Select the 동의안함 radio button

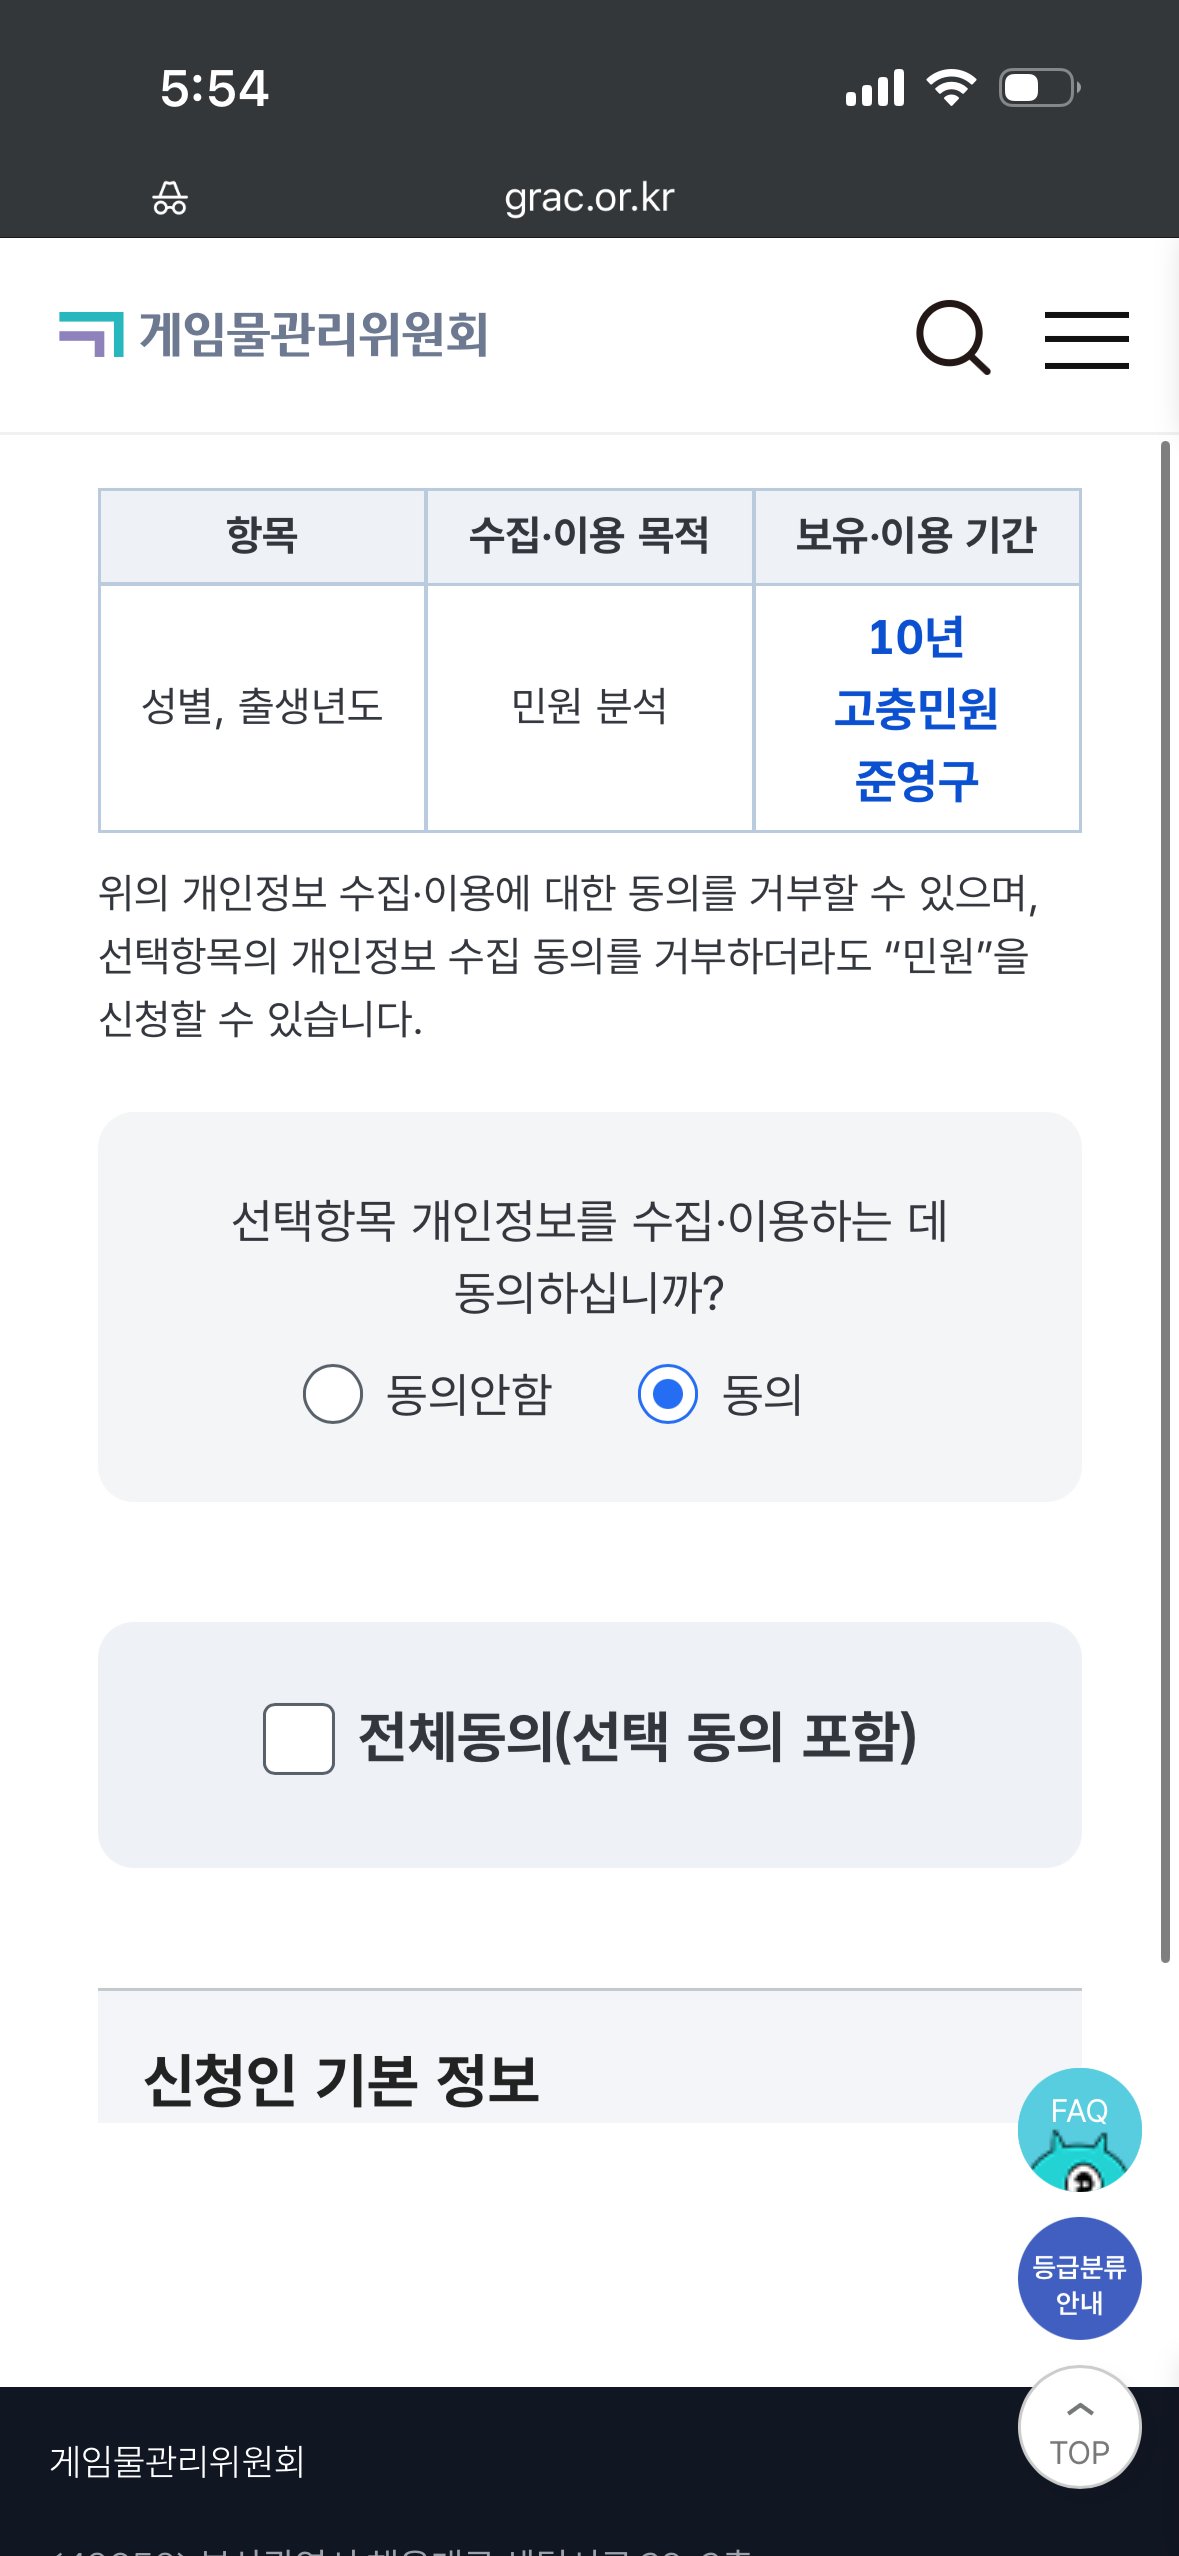(x=333, y=1393)
